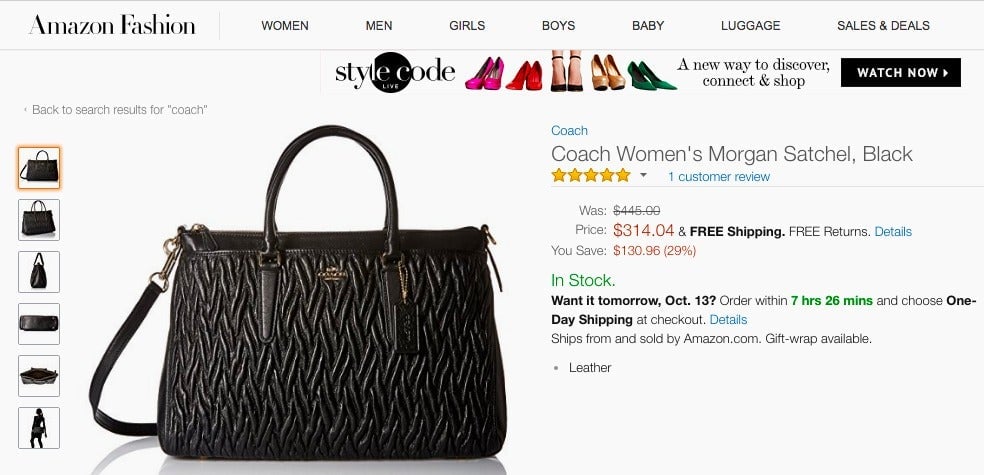984x475 pixels.
Task: Show the side-view bag thumbnail
Action: click(39, 272)
